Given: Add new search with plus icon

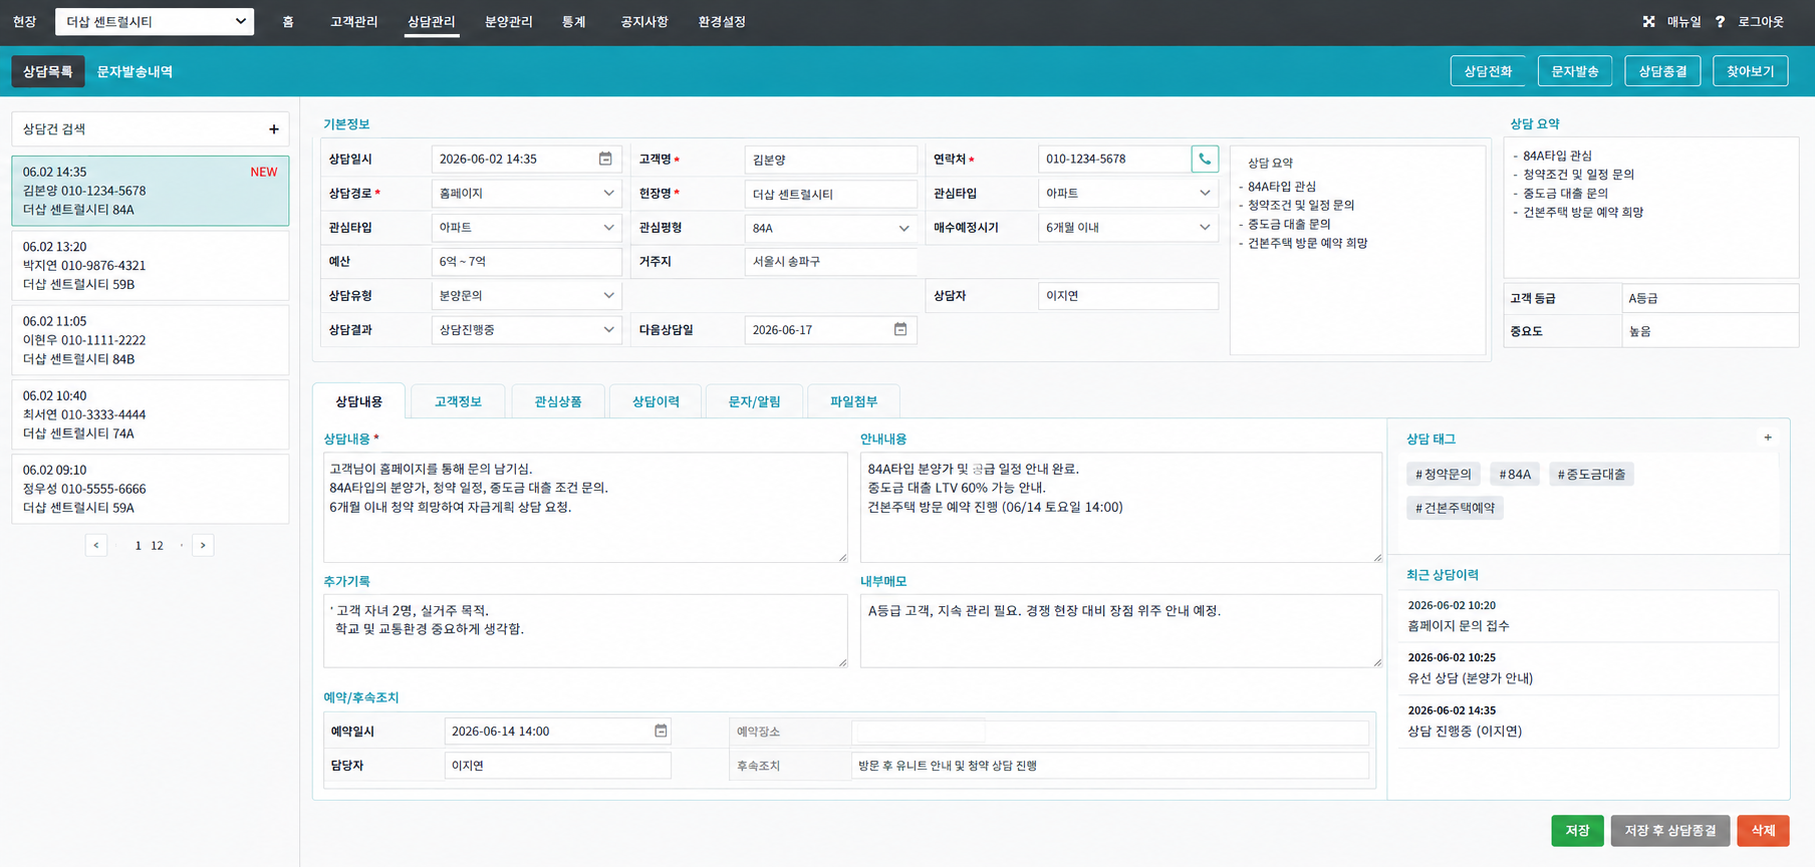Looking at the screenshot, I should [274, 129].
